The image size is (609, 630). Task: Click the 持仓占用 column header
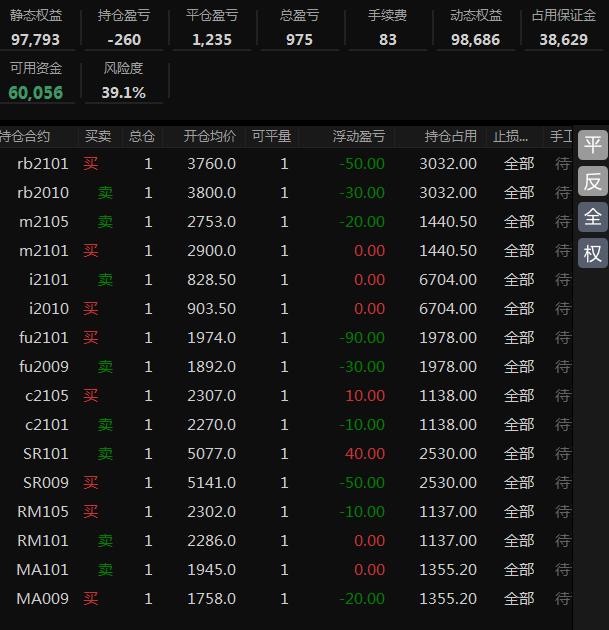point(451,137)
